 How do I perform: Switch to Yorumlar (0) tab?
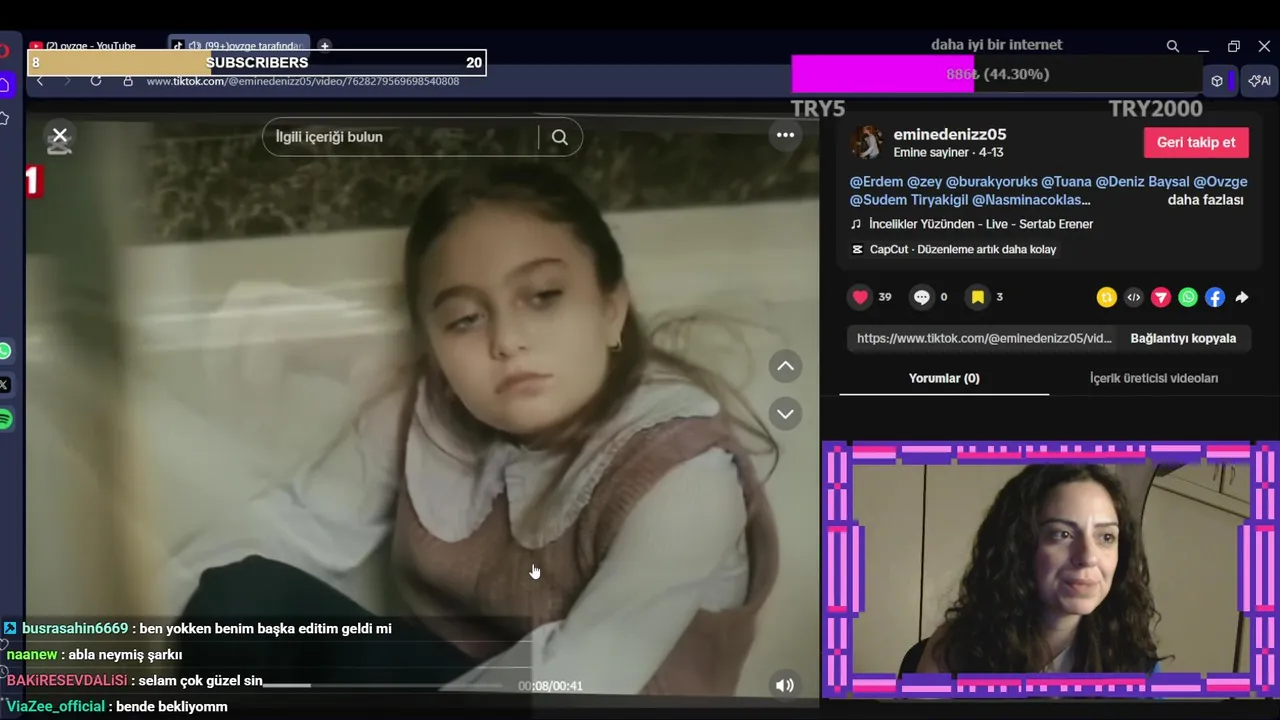pyautogui.click(x=944, y=378)
